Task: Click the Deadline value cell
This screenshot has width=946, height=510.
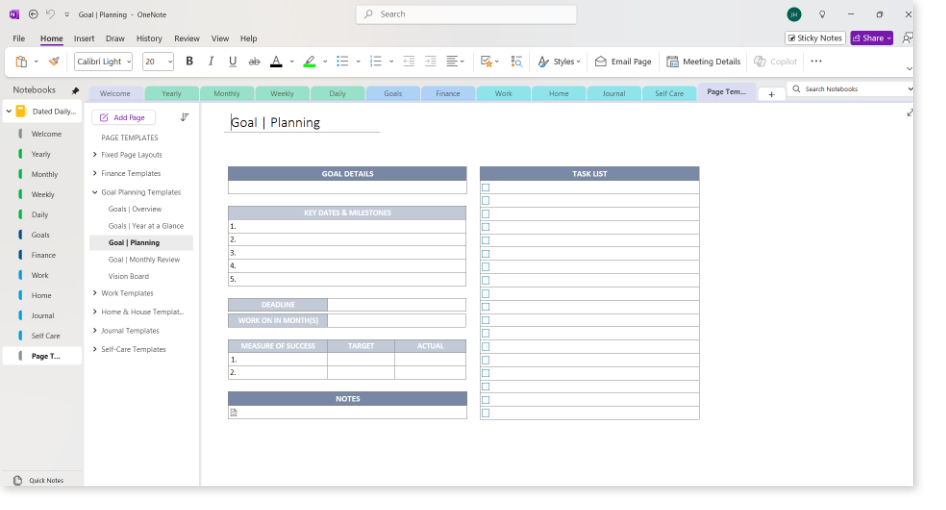Action: [396, 305]
